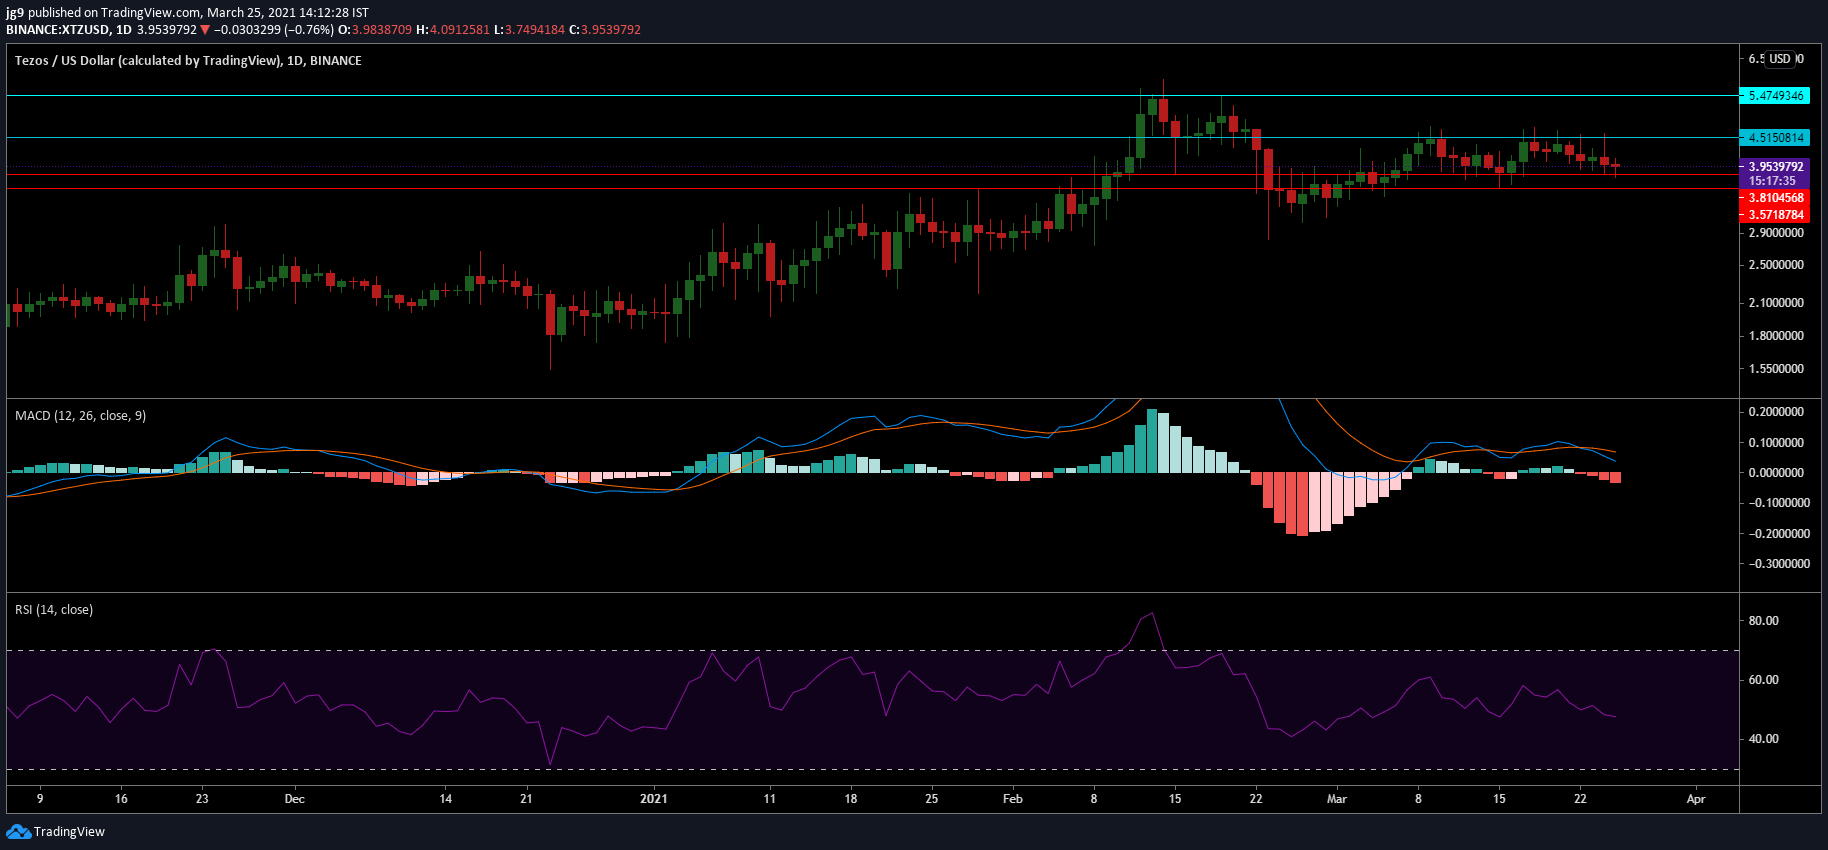Click the 2021 time axis label
The width and height of the screenshot is (1828, 850).
tap(653, 798)
